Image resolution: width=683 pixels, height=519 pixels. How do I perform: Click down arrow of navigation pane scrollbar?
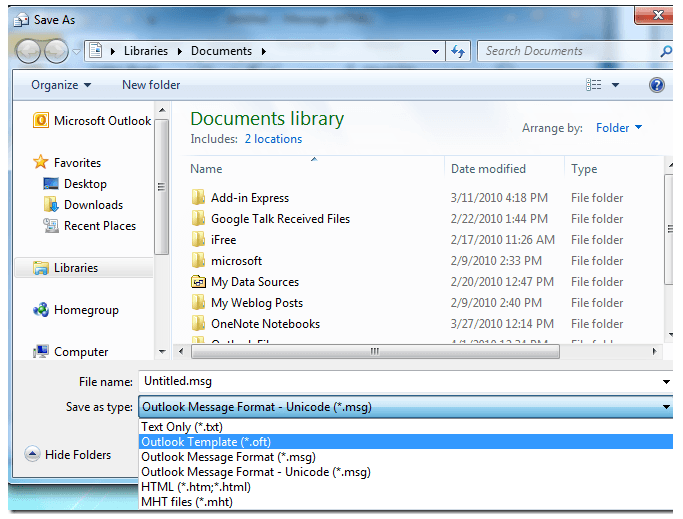coord(162,352)
